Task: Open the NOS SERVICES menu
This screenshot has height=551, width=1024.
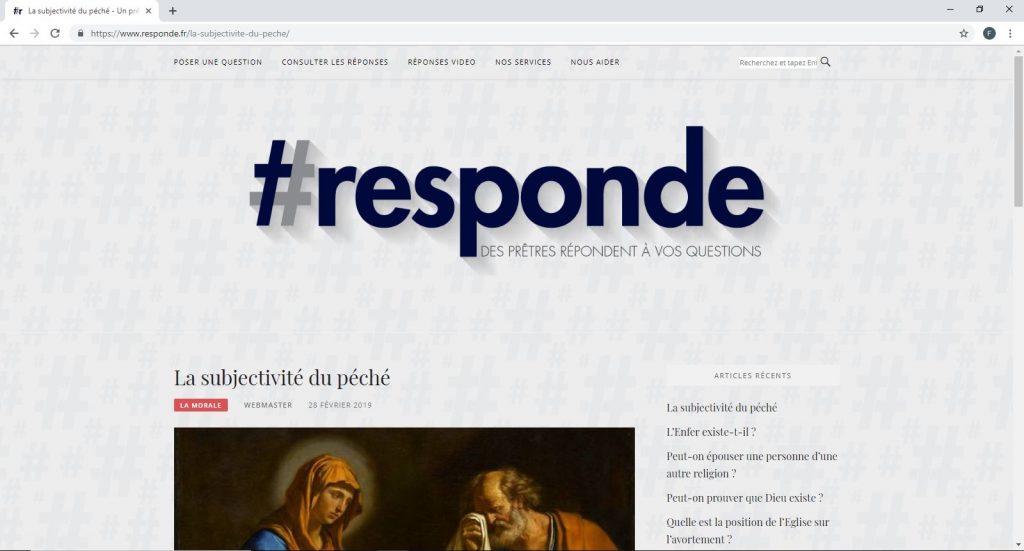Action: point(522,62)
